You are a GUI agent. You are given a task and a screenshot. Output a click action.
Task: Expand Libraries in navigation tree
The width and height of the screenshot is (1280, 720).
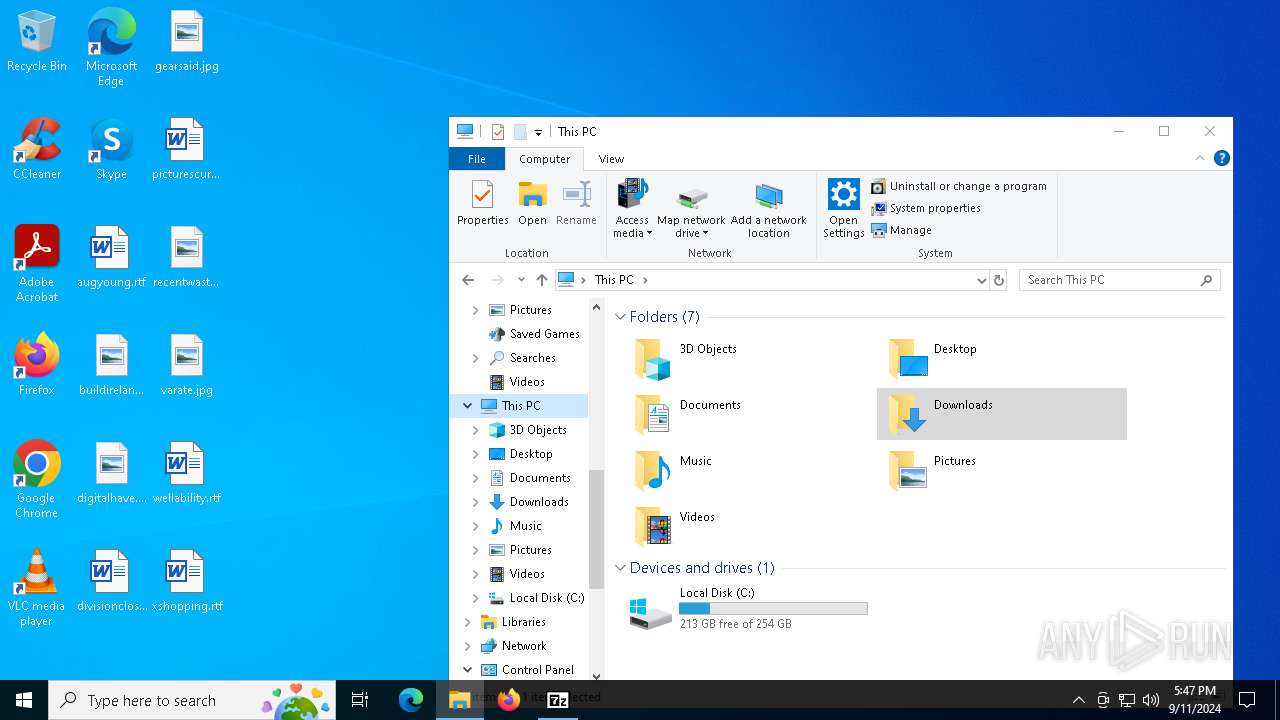pos(467,622)
